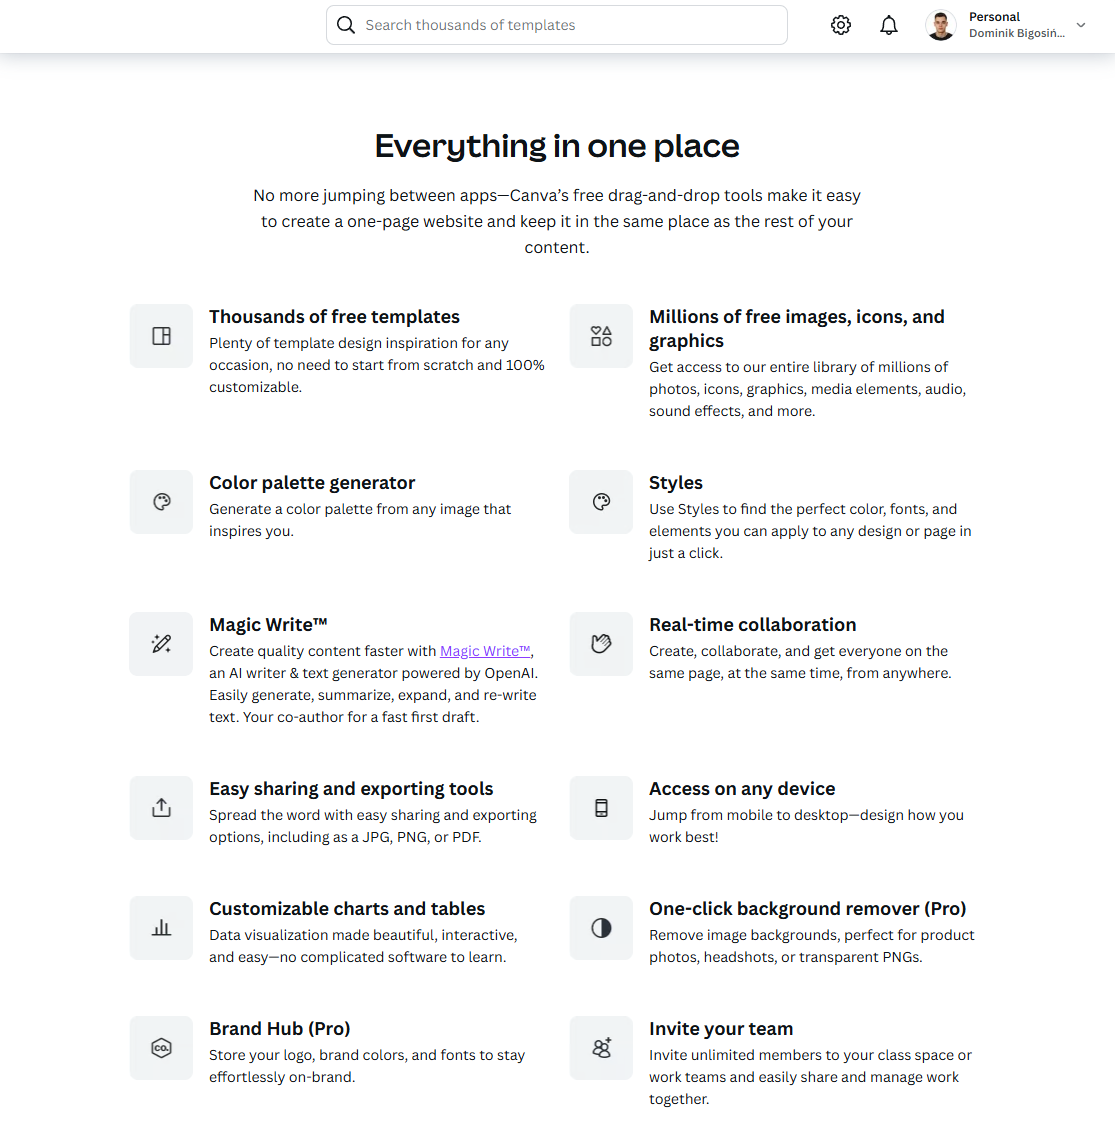Click the Access on any device heading

pyautogui.click(x=742, y=789)
